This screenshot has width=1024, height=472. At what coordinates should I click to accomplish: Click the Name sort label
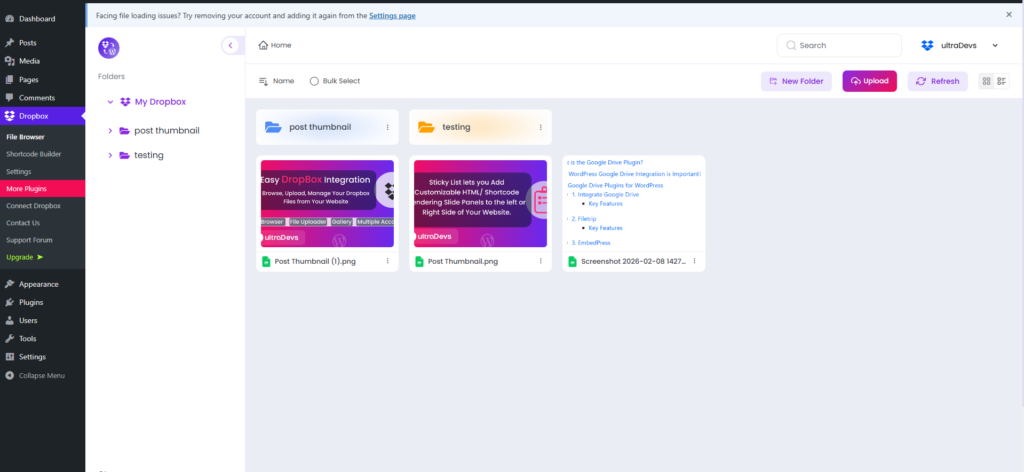tap(283, 82)
